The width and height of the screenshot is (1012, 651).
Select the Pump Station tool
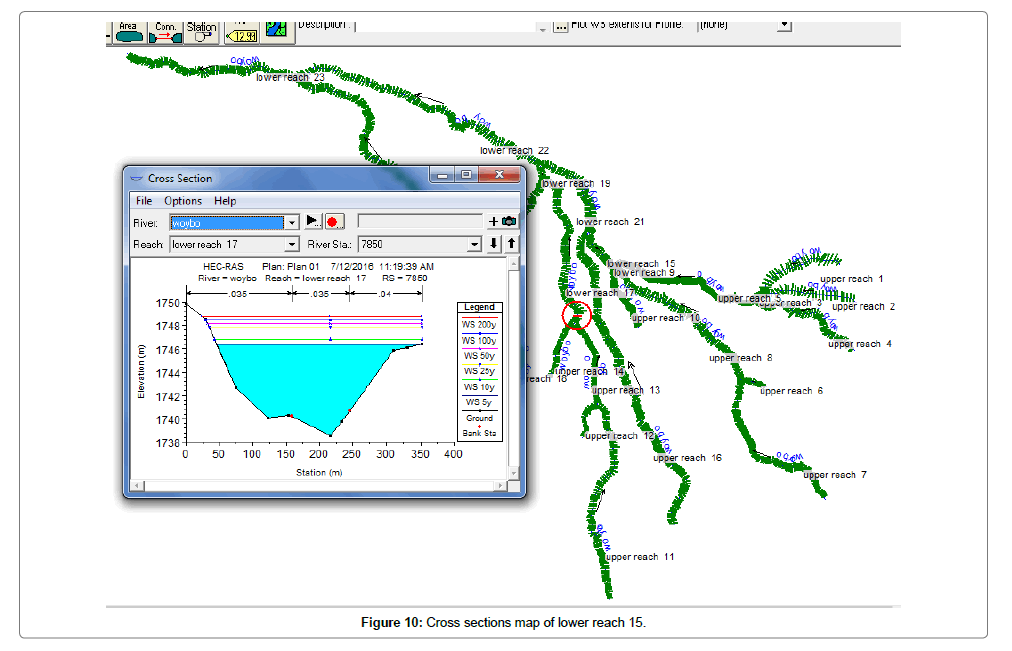202,32
